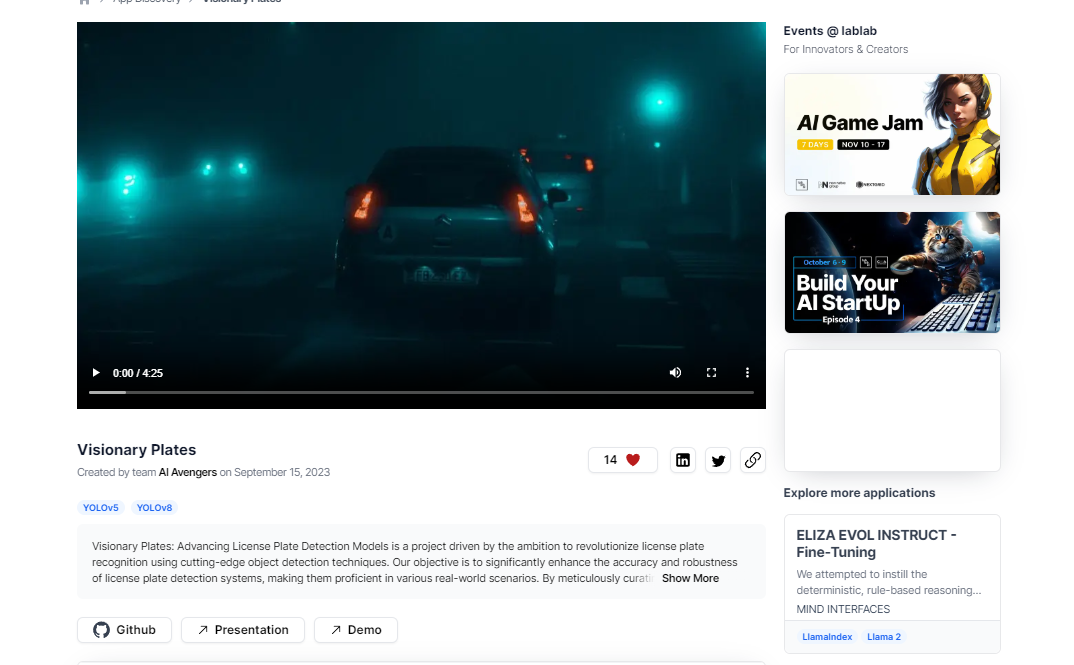
Task: Go to home breadcrumb icon
Action: 85,1
